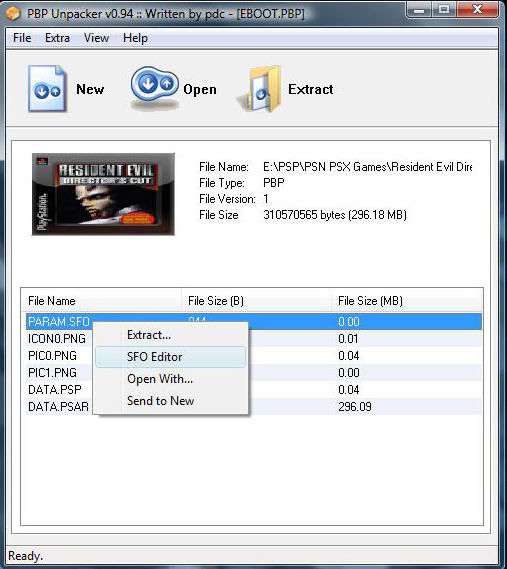Open the Extra menu
Viewport: 507px width, 569px height.
pyautogui.click(x=57, y=38)
